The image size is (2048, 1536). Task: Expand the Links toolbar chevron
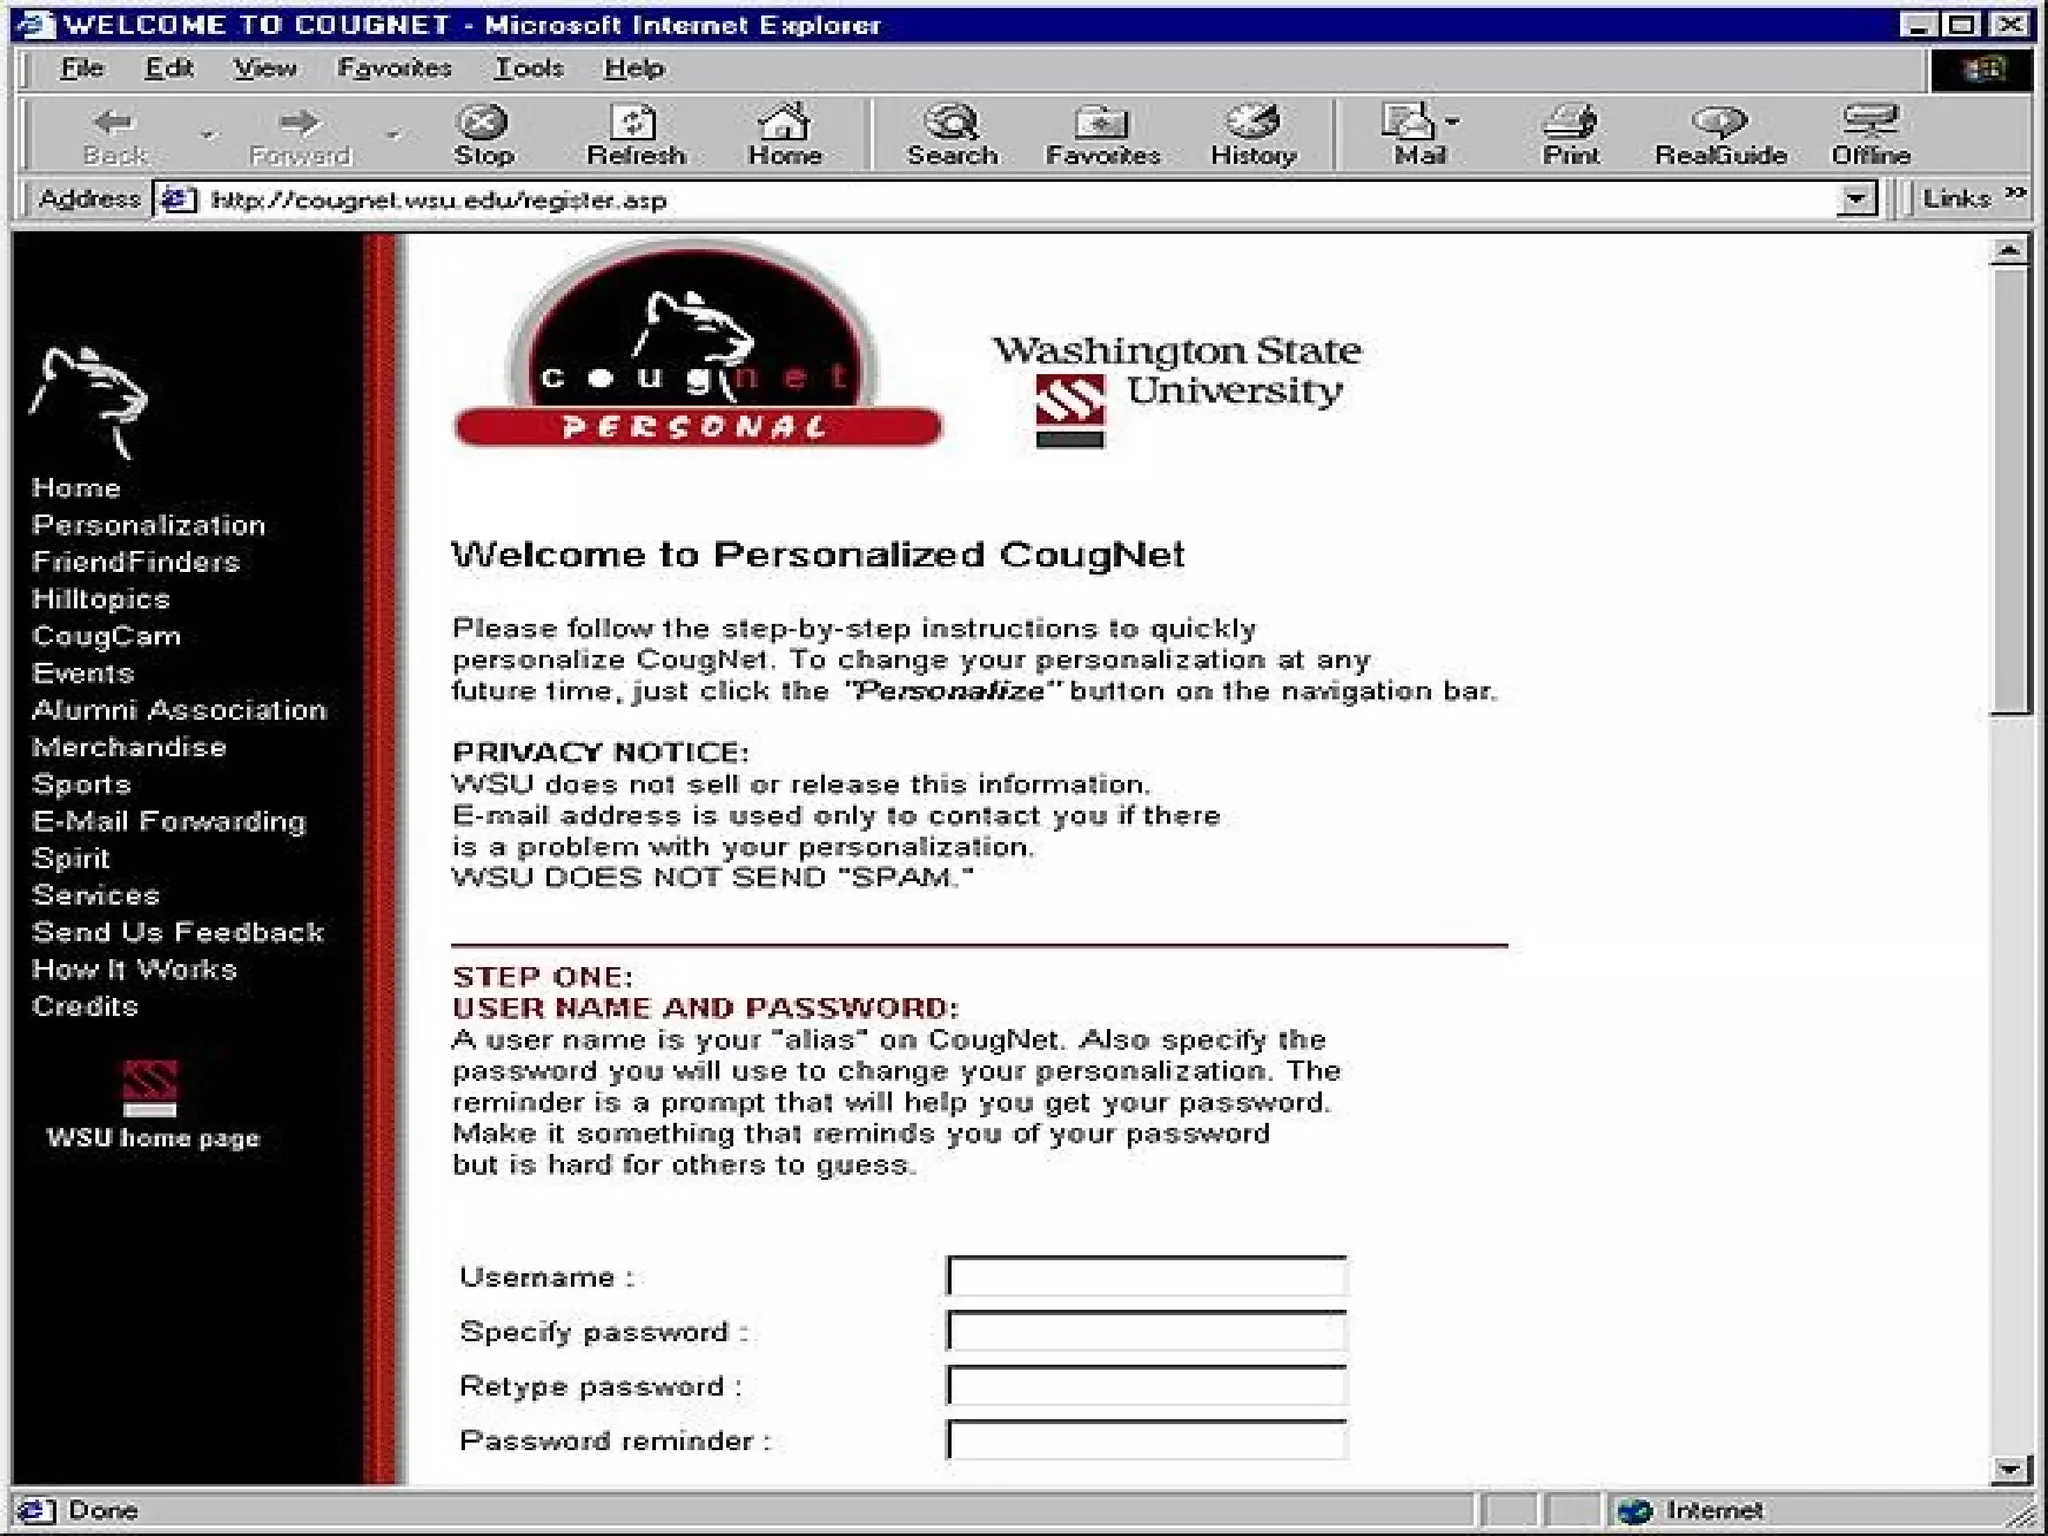click(2016, 194)
